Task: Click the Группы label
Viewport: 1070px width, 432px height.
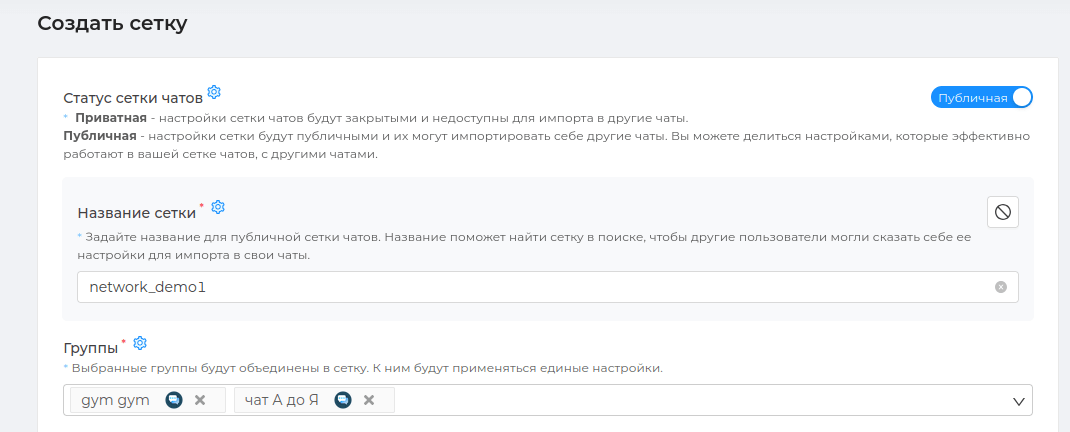Action: pos(90,348)
